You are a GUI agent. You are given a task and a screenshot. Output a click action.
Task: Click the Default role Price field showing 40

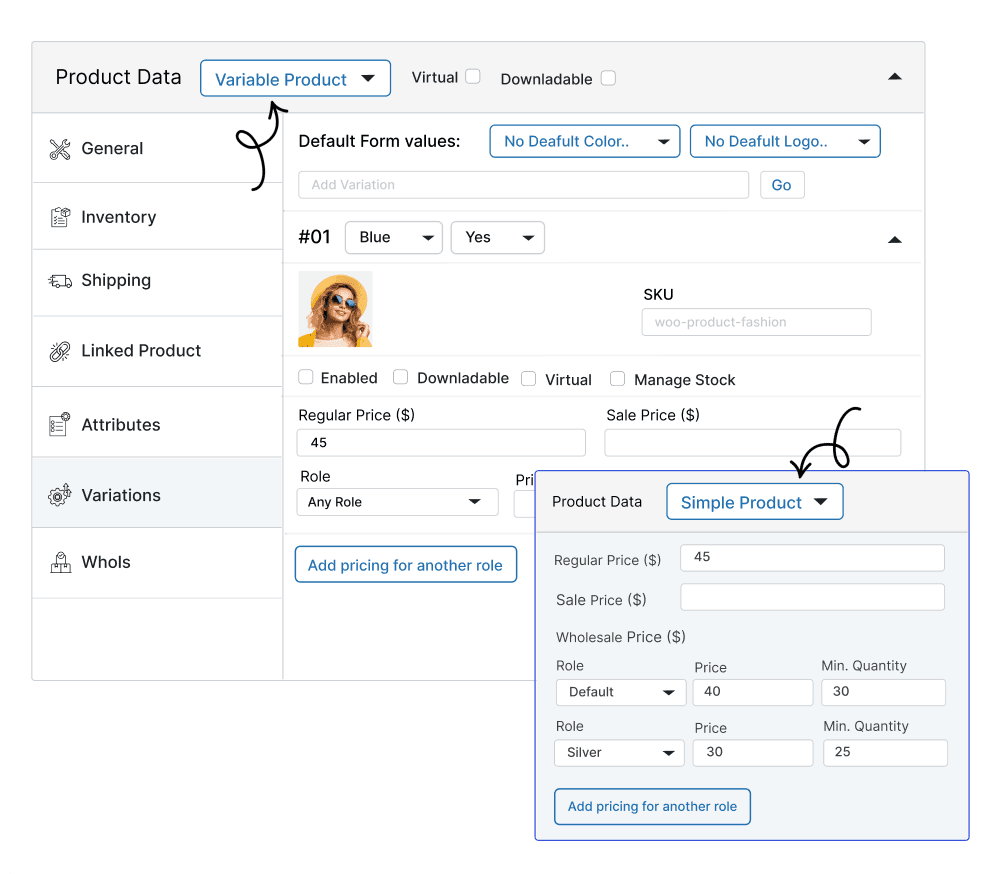click(x=753, y=693)
